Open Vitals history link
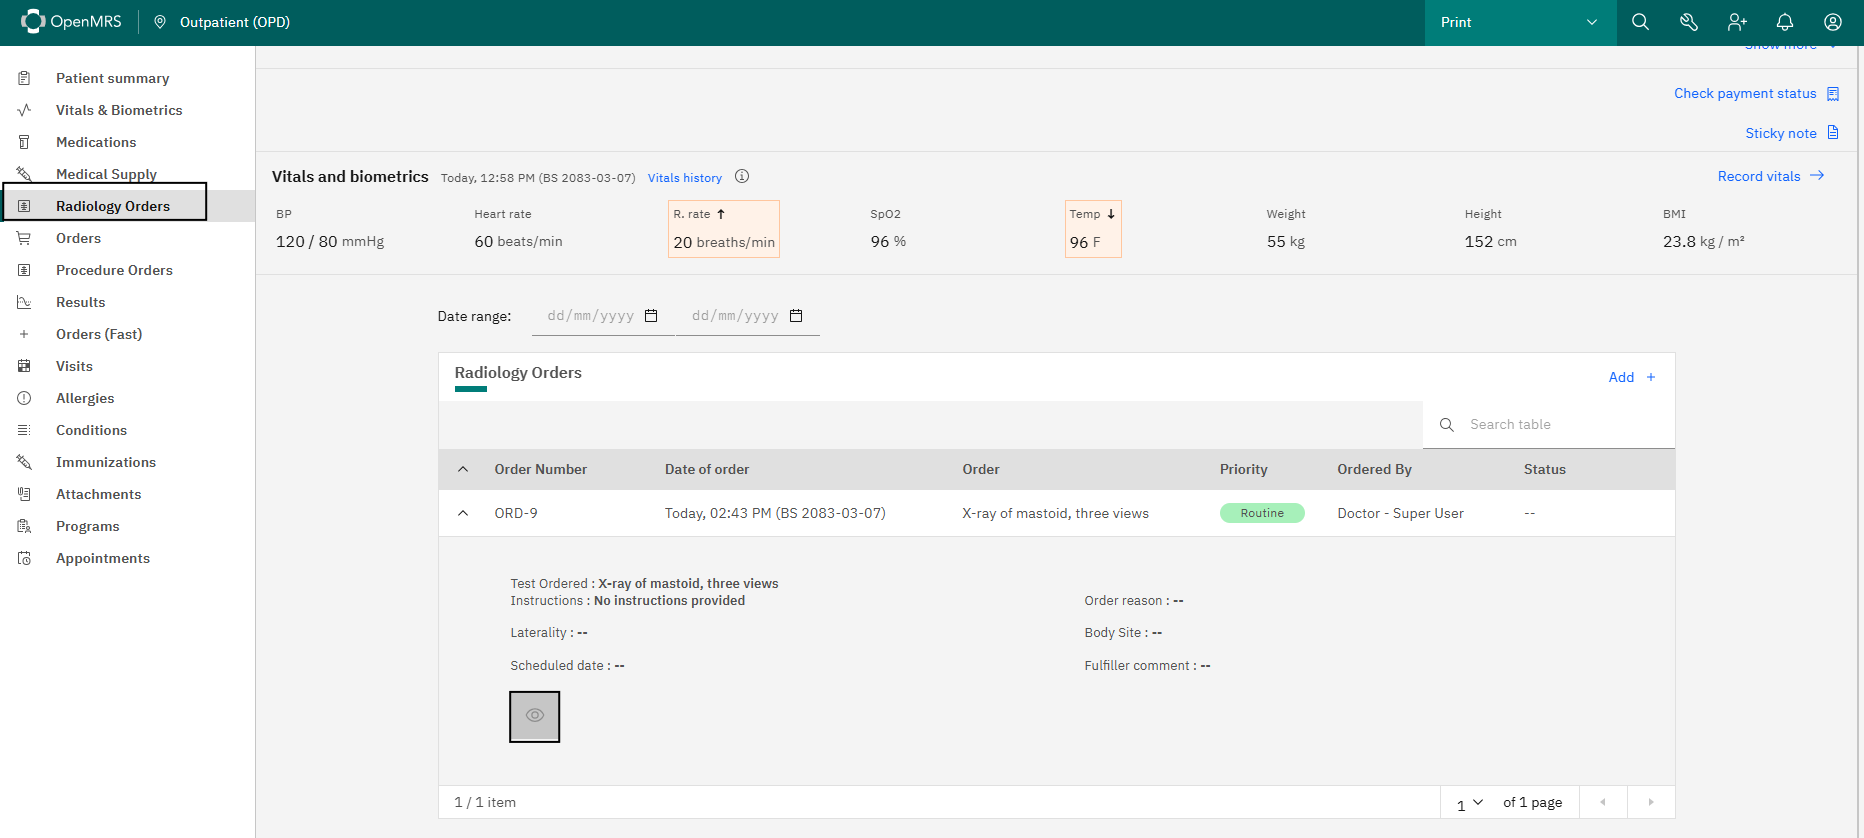This screenshot has width=1864, height=838. click(x=685, y=178)
